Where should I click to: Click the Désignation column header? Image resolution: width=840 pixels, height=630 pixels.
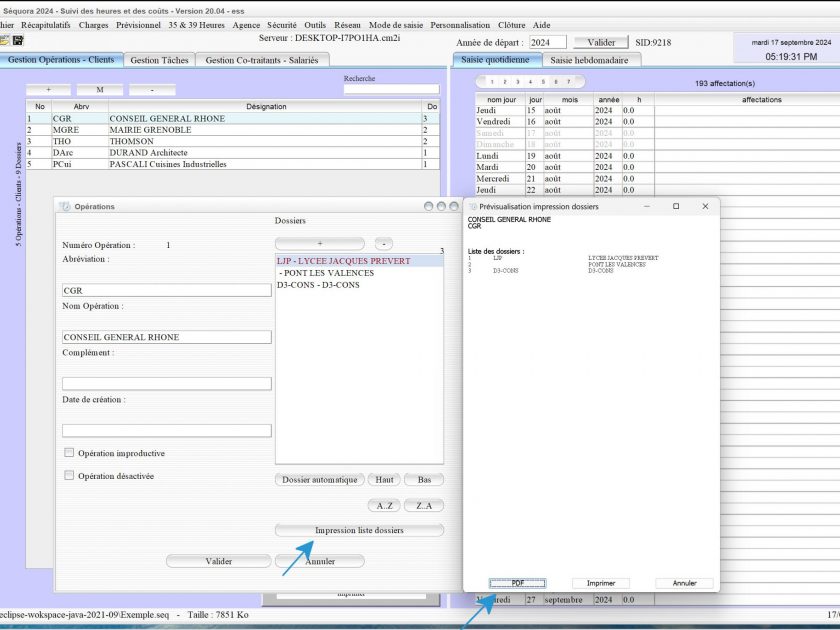tap(266, 107)
